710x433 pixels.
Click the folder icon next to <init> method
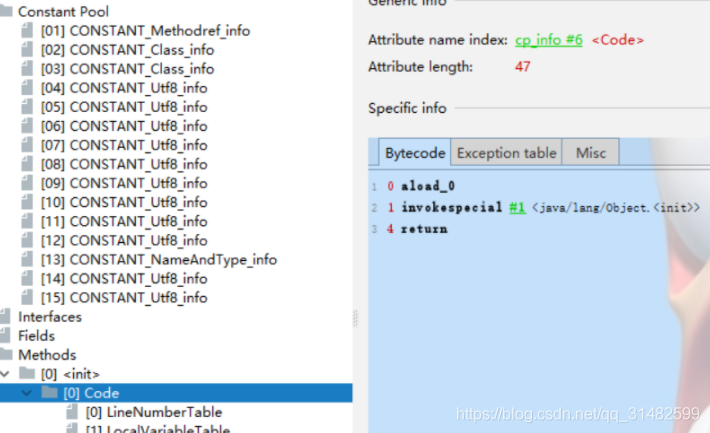coord(27,374)
